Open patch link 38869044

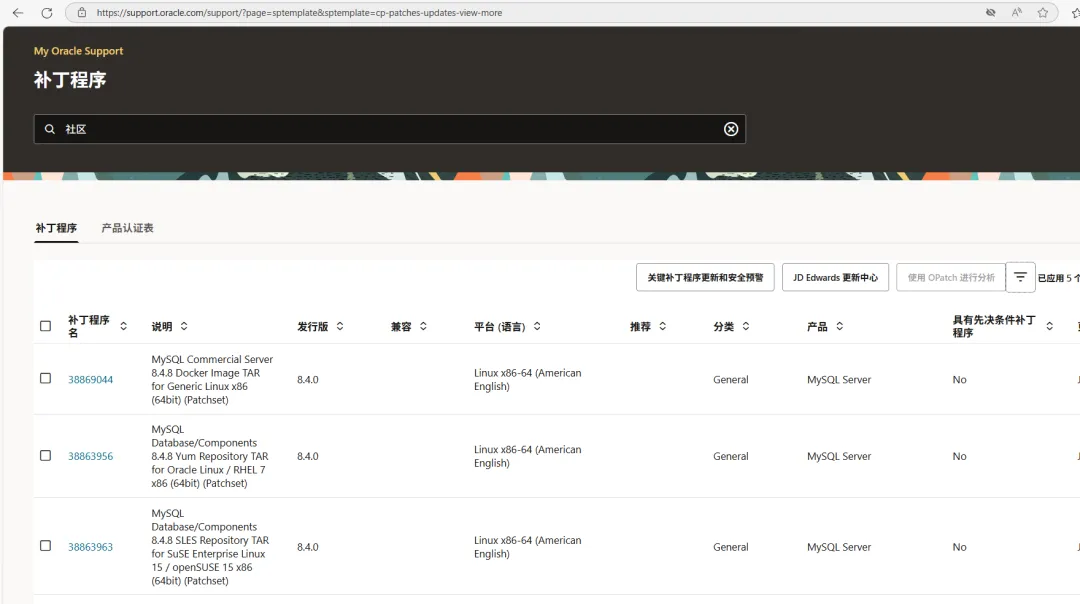[x=90, y=379]
